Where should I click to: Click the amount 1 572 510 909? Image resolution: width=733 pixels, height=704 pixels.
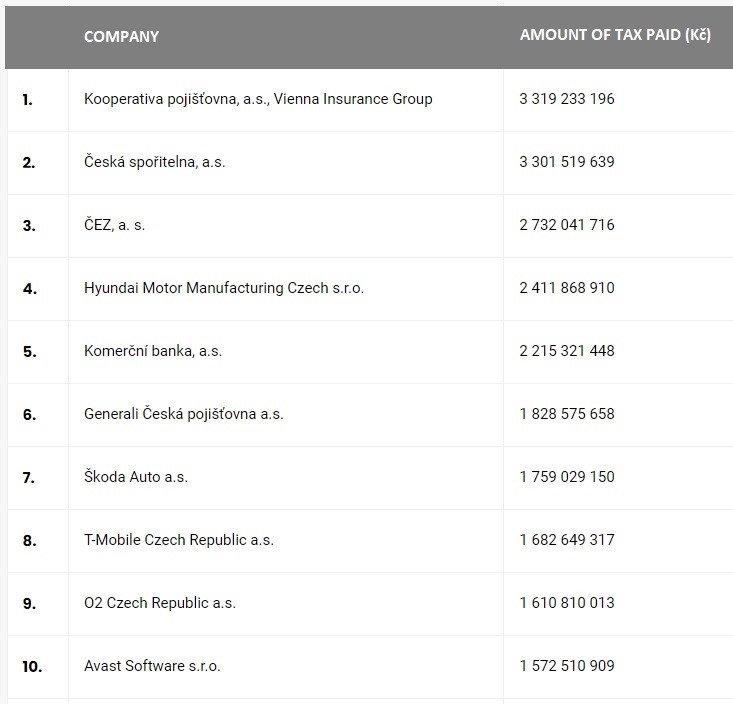tap(567, 666)
